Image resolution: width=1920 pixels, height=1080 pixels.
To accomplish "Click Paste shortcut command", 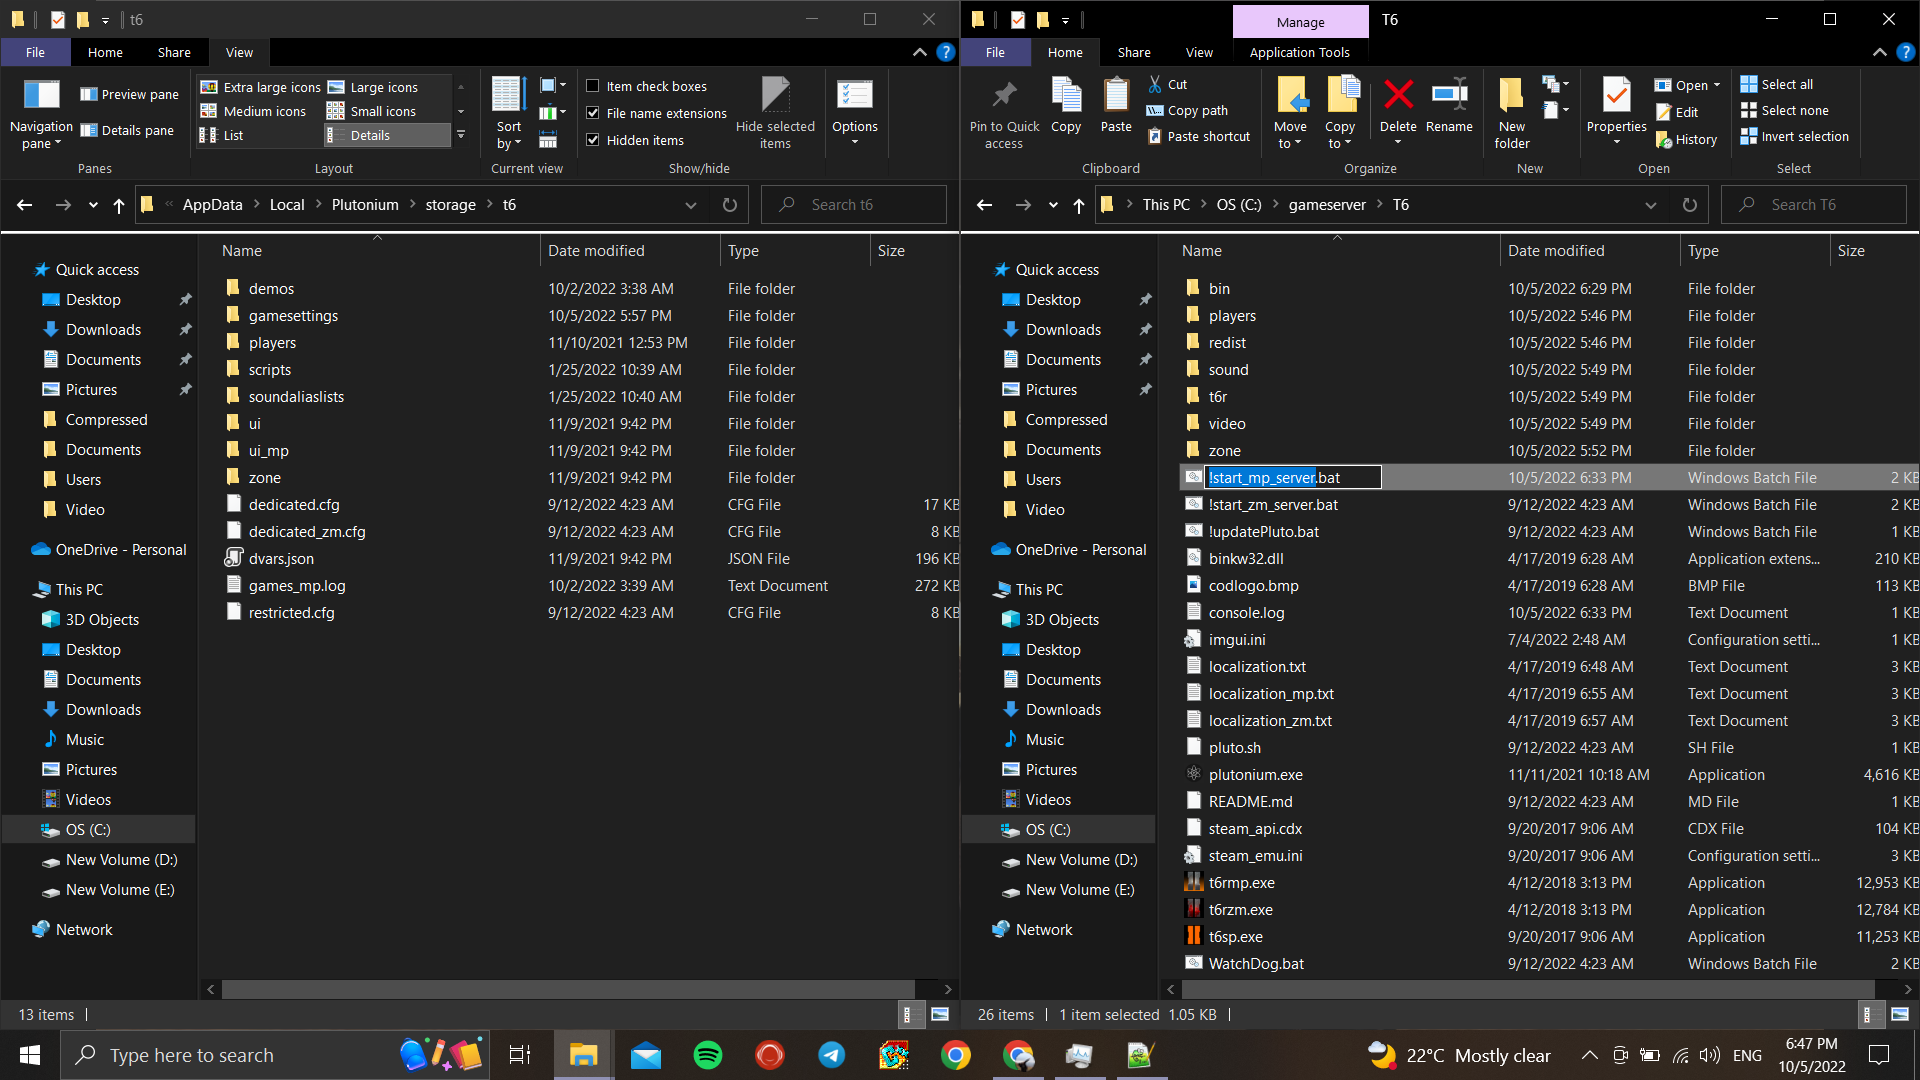I will coord(1198,136).
